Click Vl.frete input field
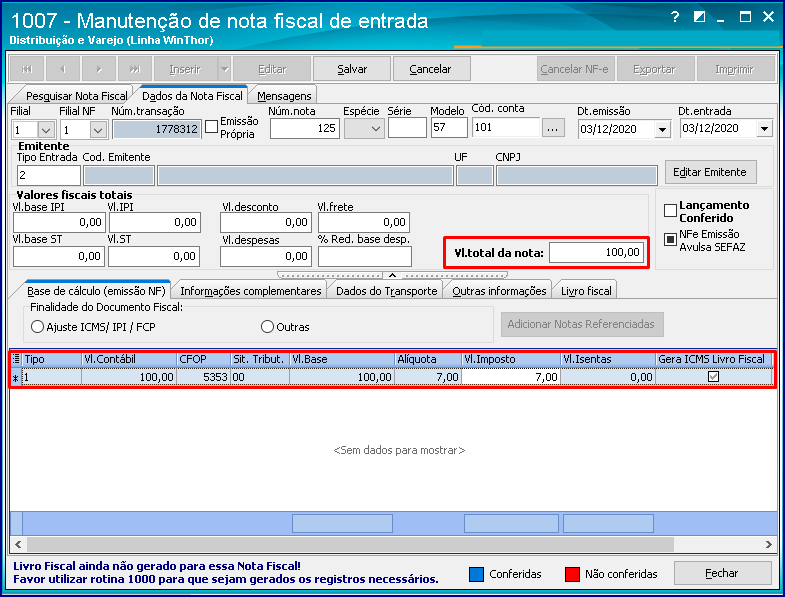 (x=364, y=222)
